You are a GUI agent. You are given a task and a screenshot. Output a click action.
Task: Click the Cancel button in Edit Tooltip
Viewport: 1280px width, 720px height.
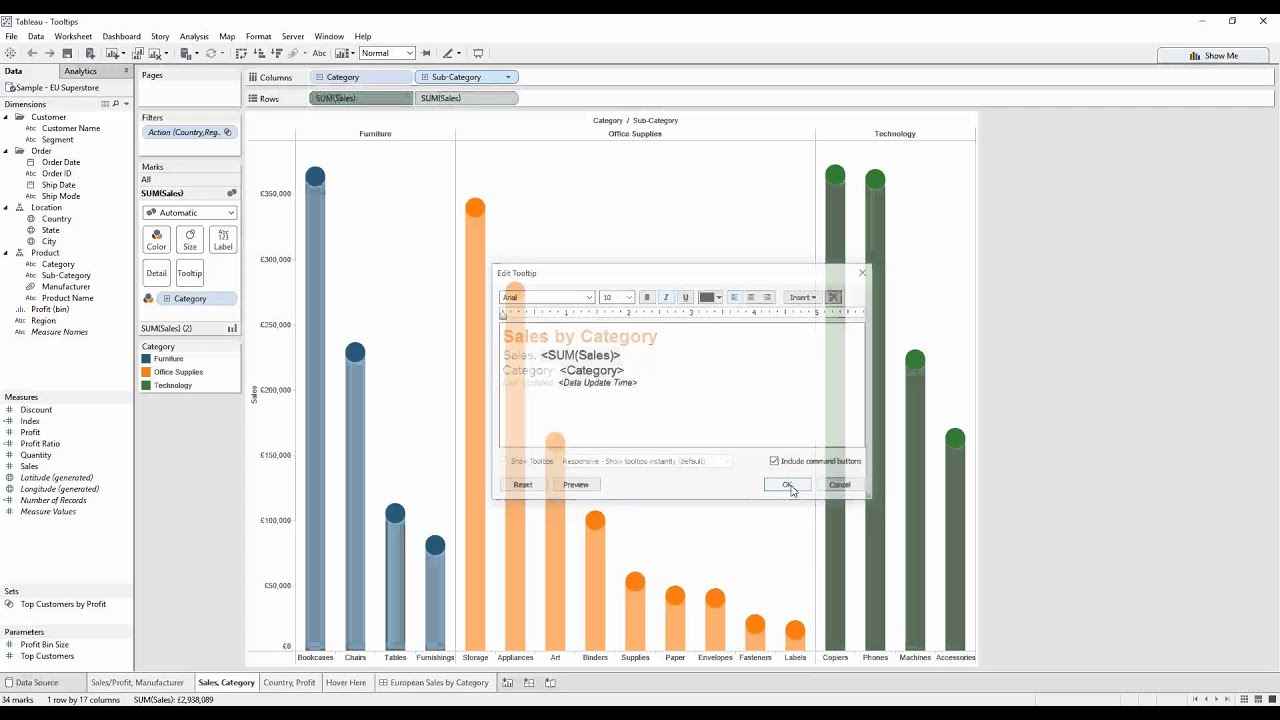(840, 484)
